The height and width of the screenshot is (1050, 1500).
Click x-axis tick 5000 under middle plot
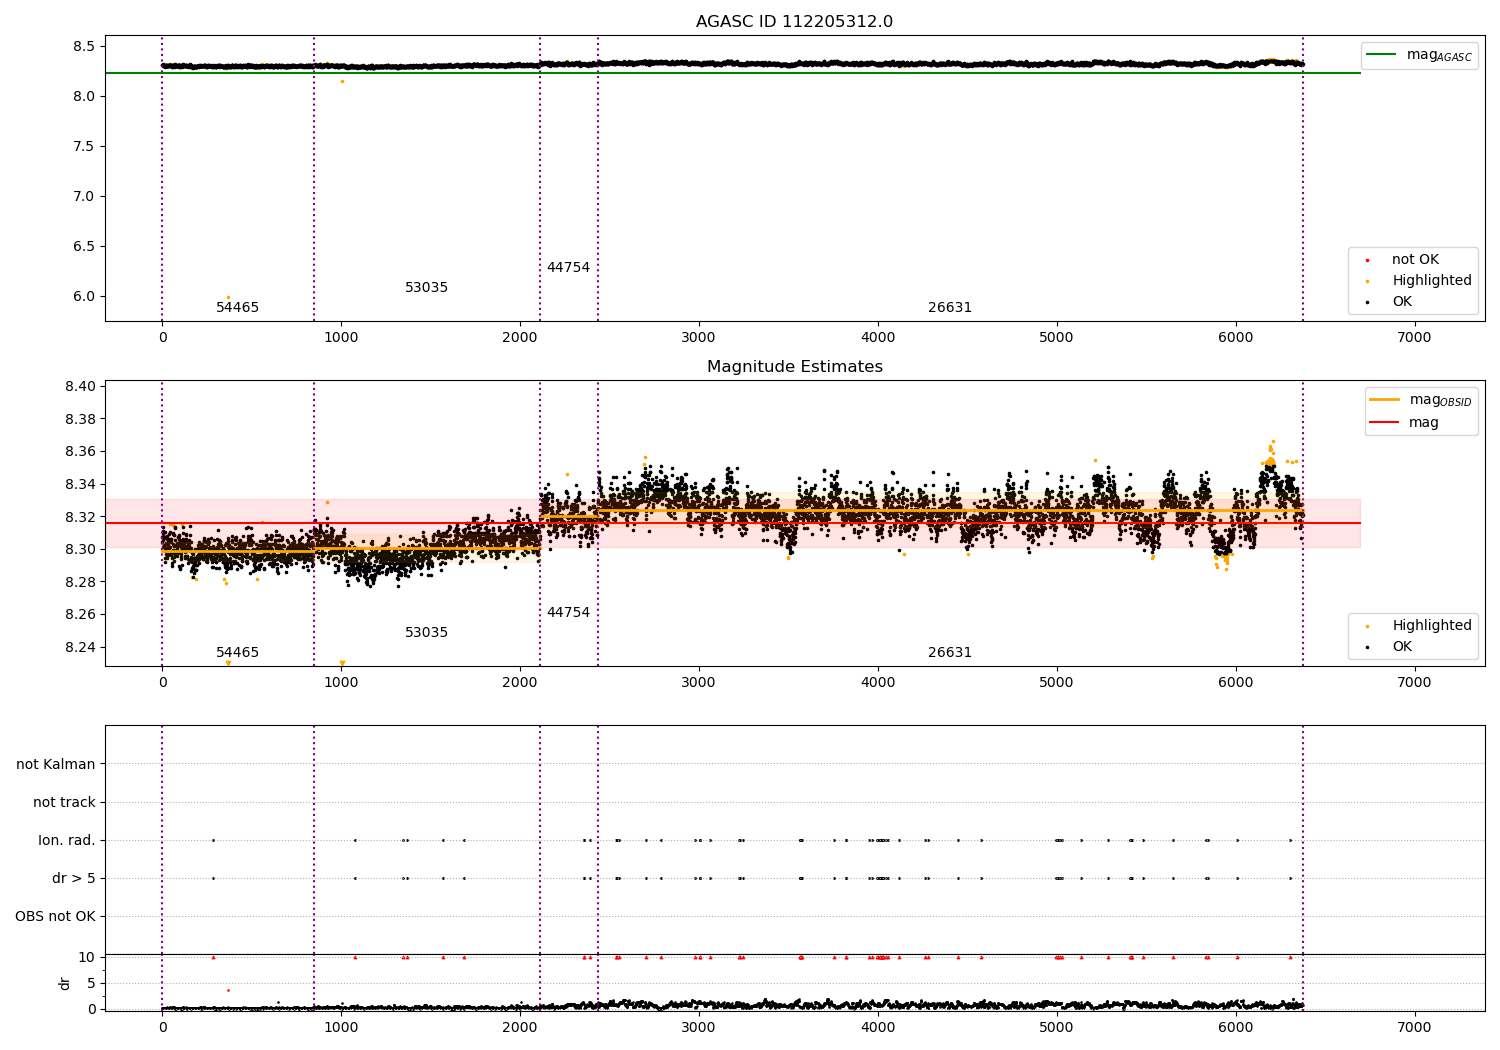click(1057, 683)
